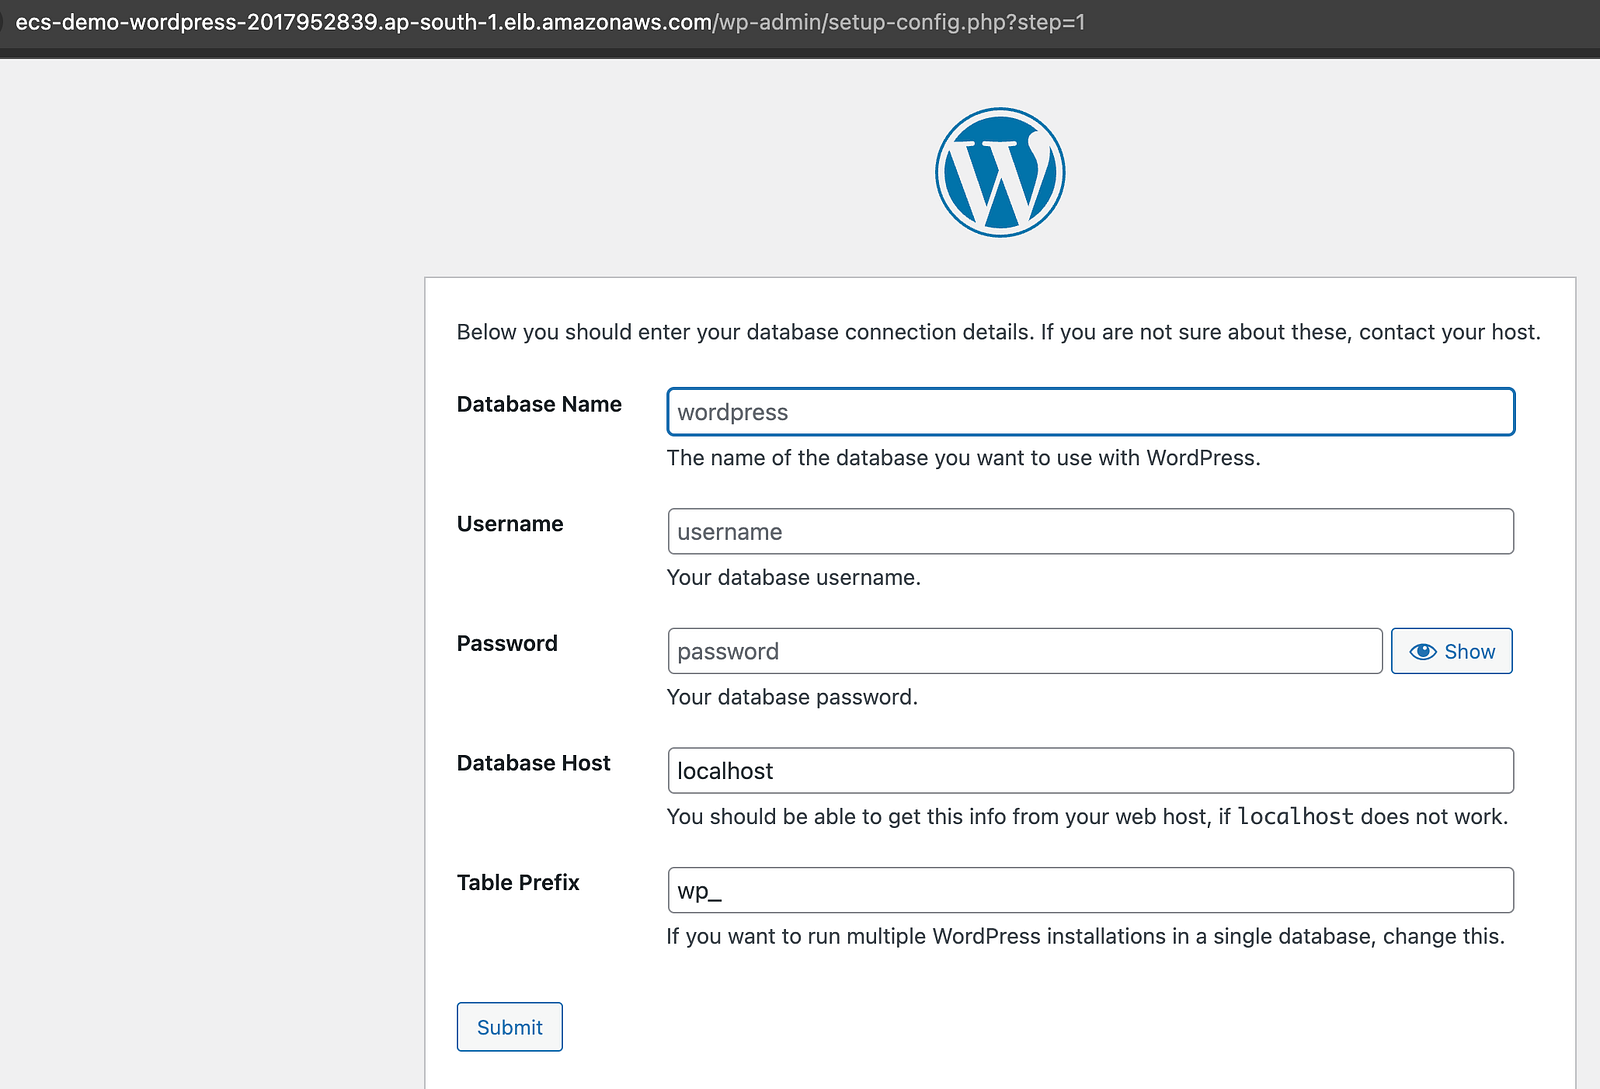Show the database password
This screenshot has width=1600, height=1089.
[1451, 651]
